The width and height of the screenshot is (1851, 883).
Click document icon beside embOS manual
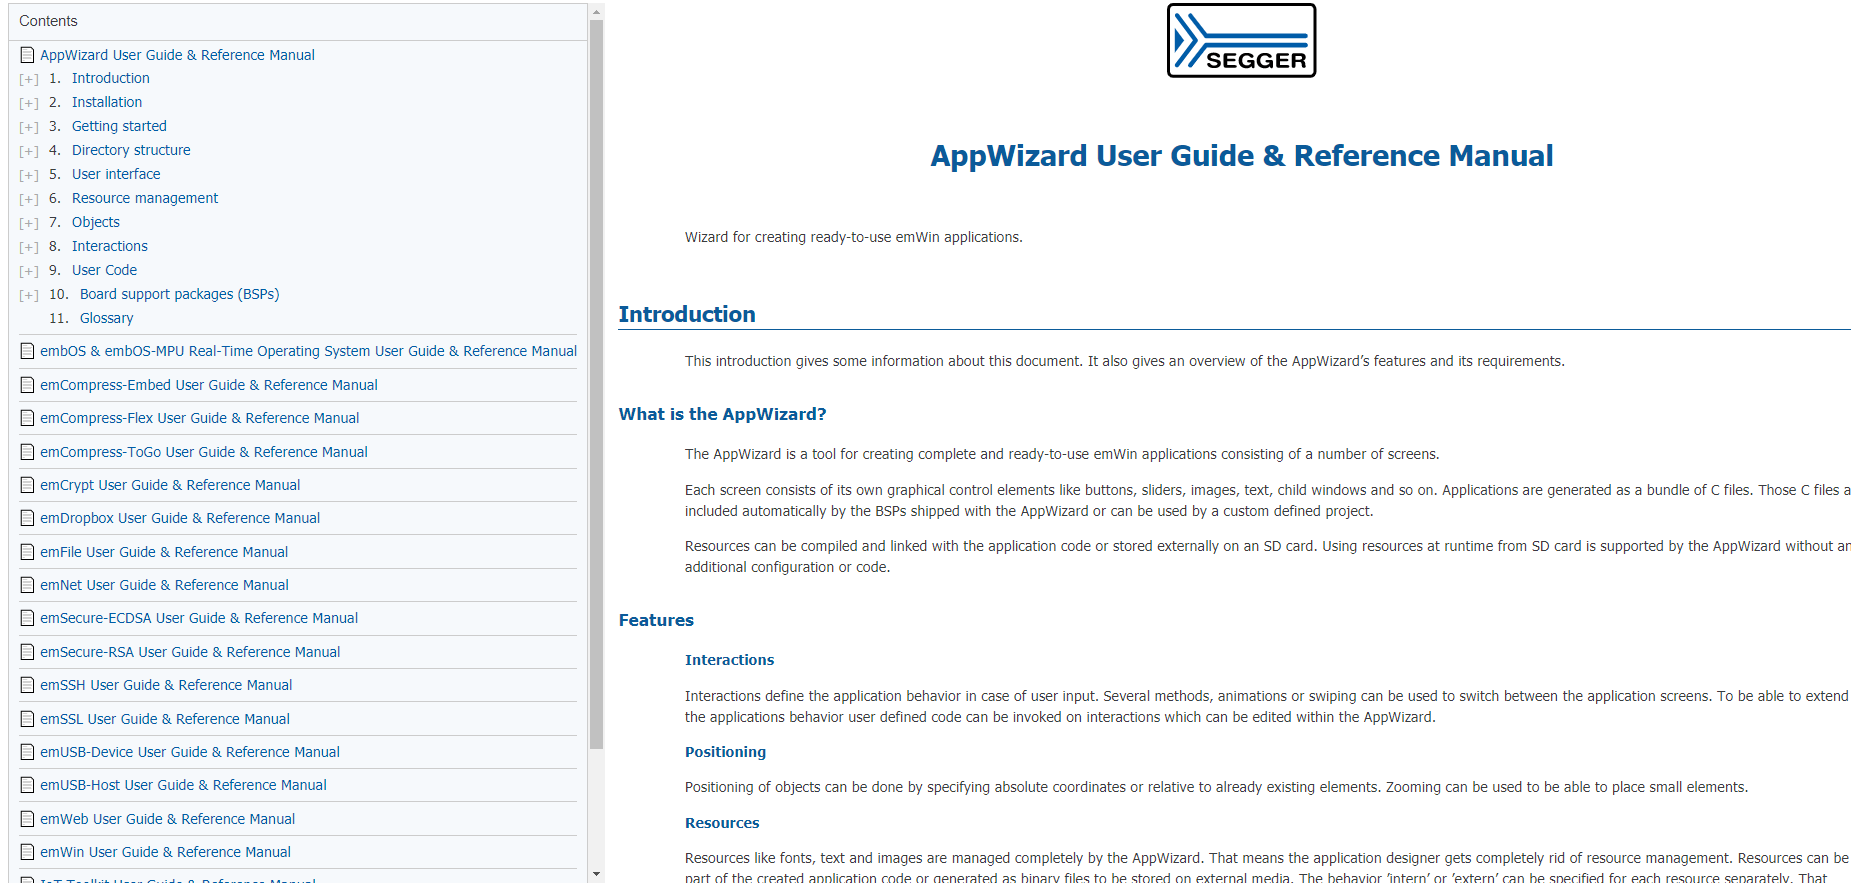click(28, 351)
